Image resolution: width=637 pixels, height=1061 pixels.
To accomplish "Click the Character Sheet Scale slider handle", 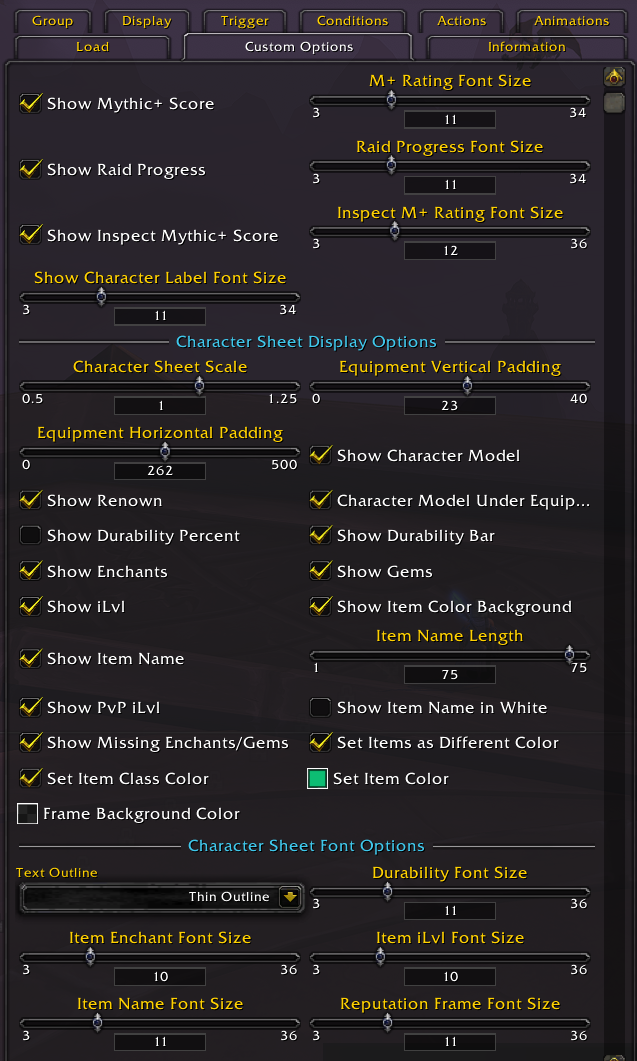I will (x=200, y=385).
